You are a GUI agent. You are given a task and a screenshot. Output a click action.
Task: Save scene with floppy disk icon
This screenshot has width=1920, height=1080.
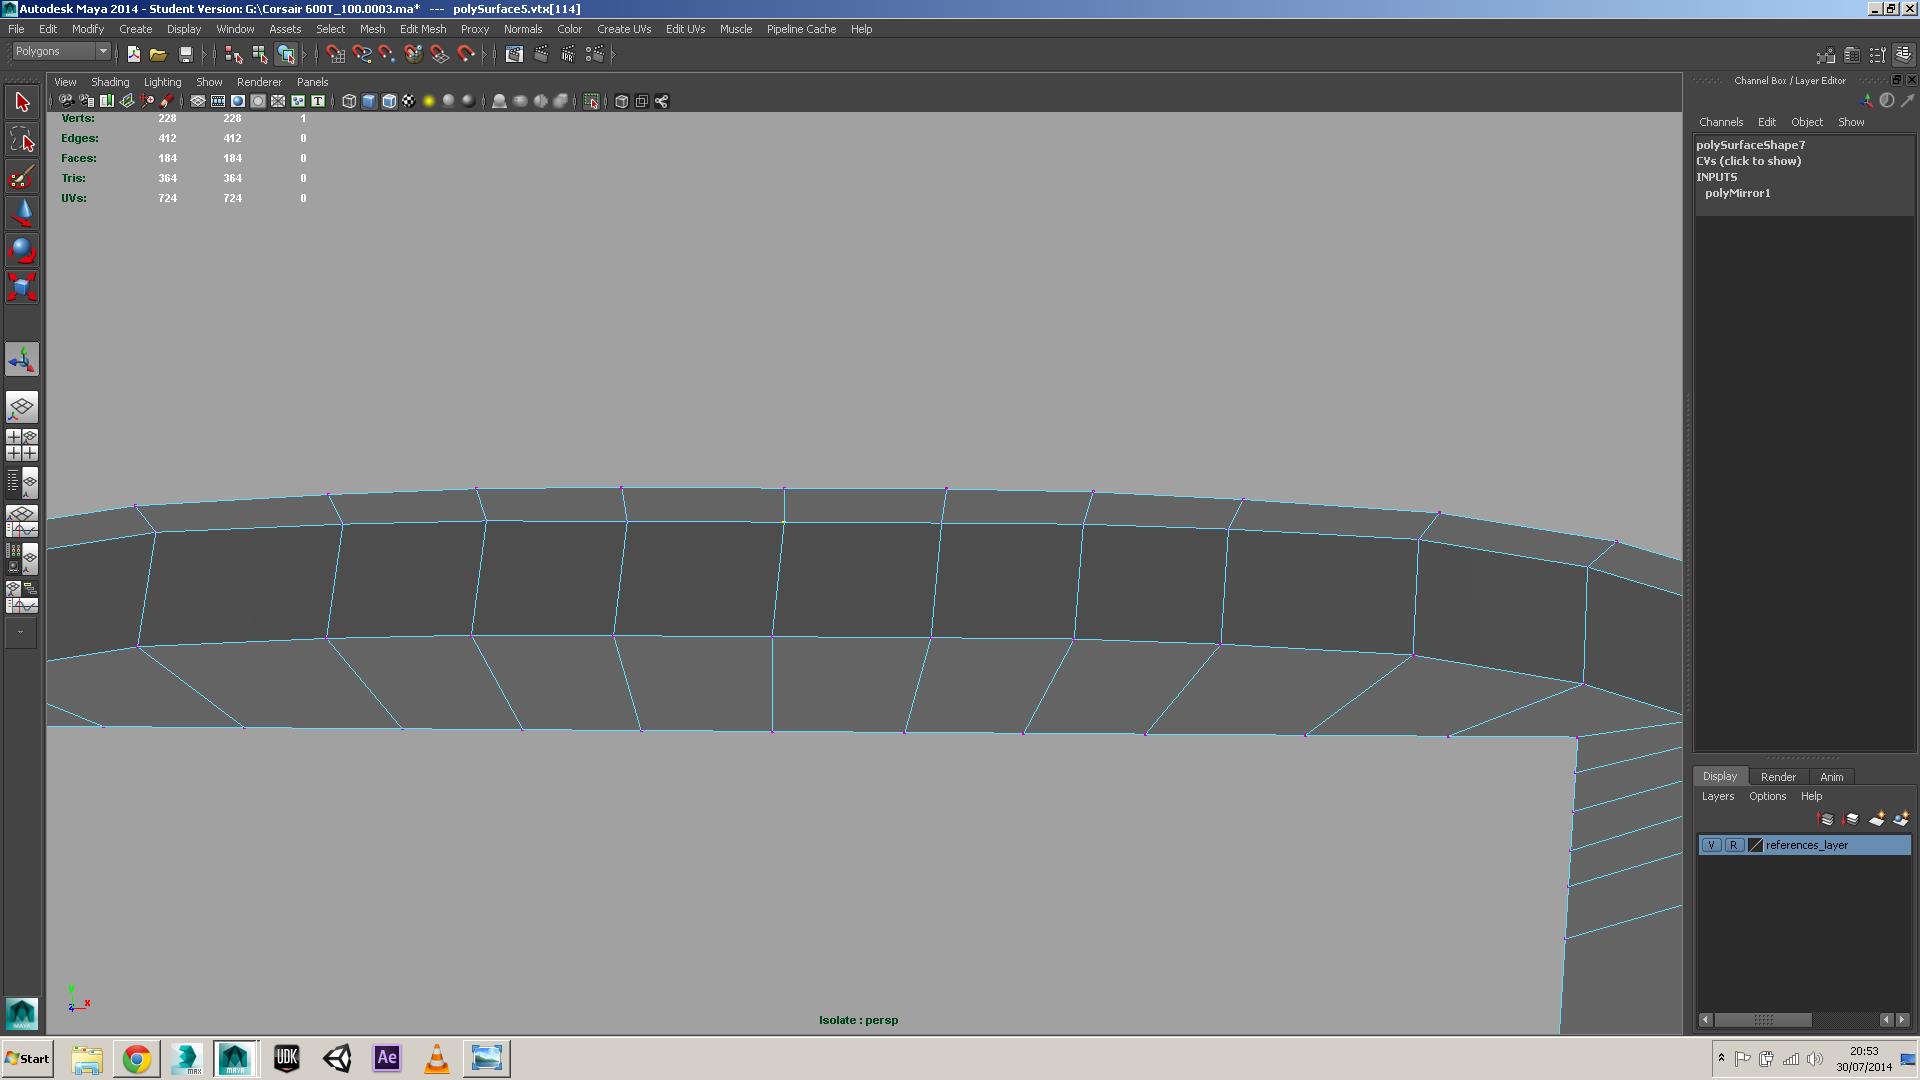tap(185, 54)
